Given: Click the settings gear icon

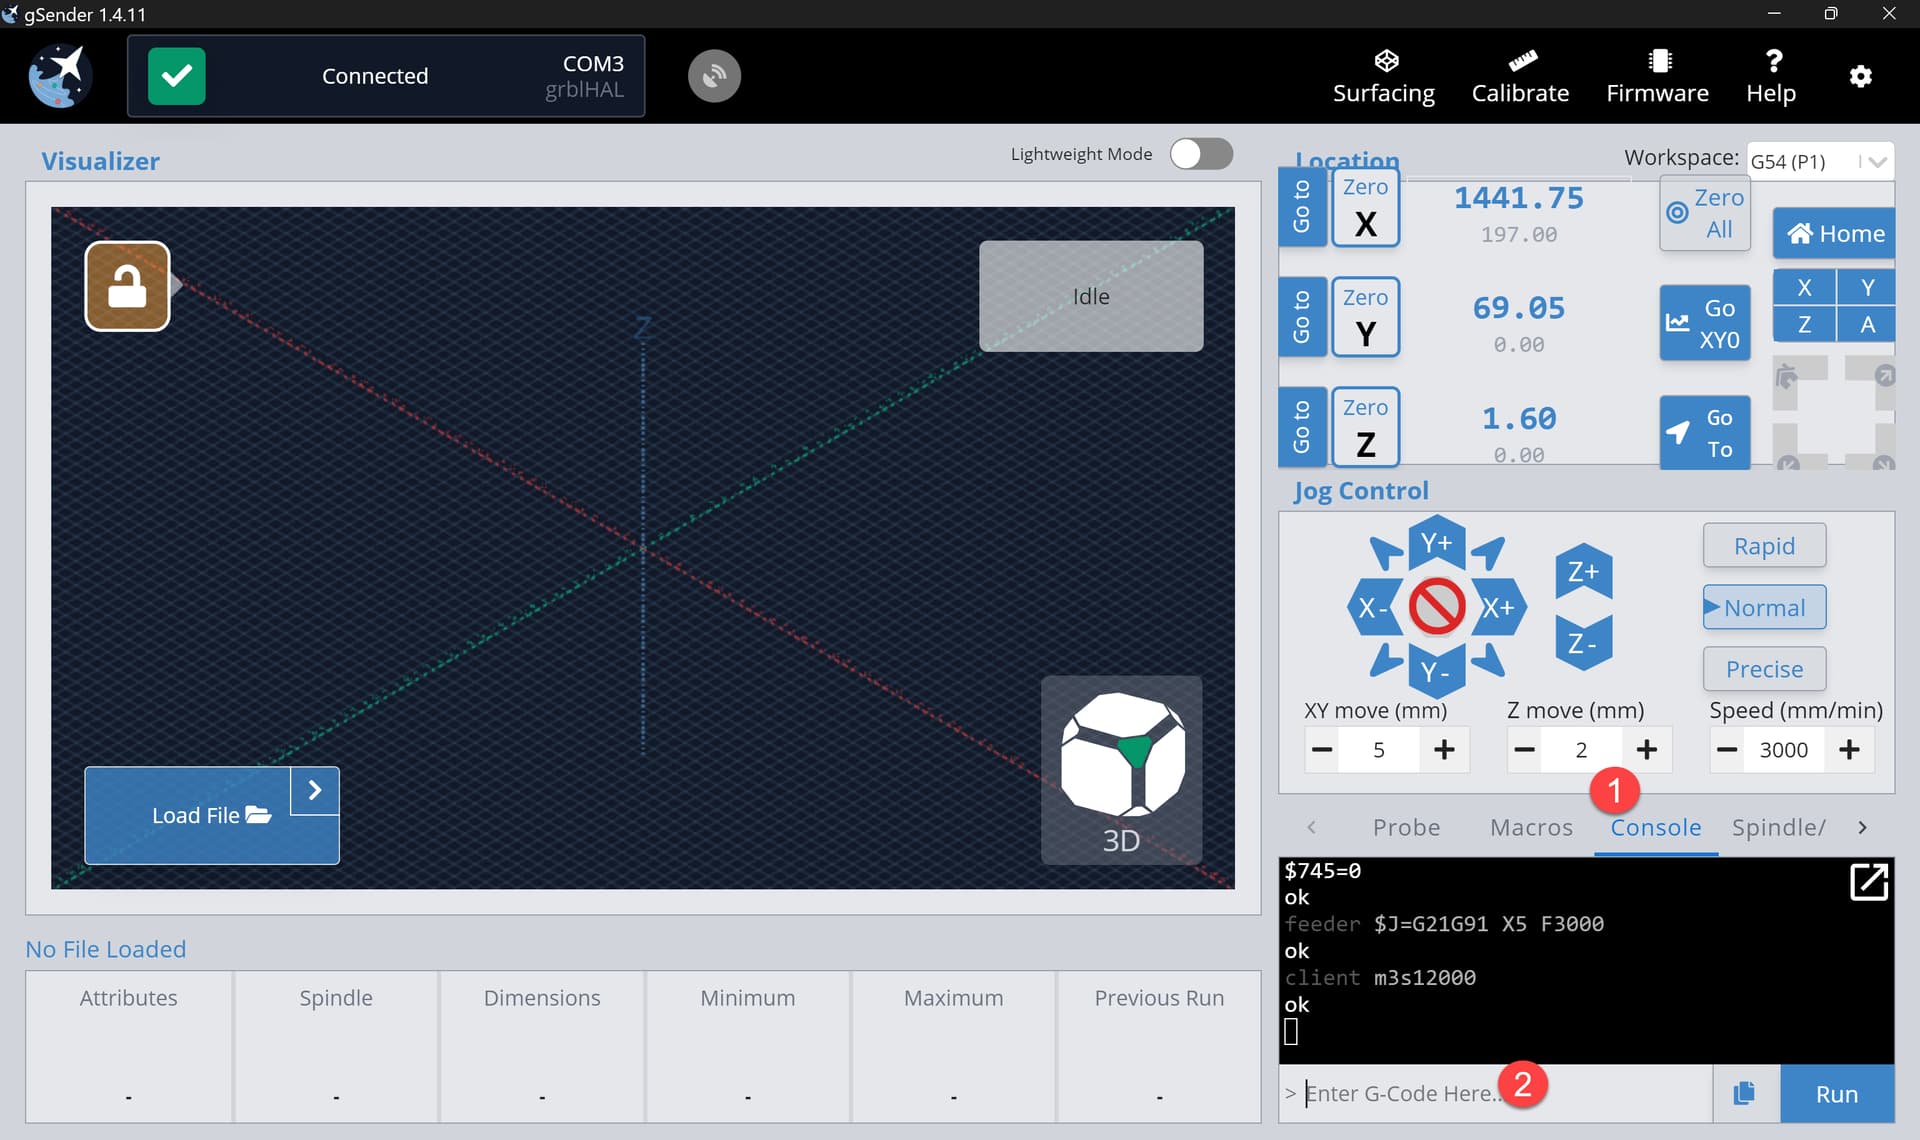Looking at the screenshot, I should (1860, 76).
